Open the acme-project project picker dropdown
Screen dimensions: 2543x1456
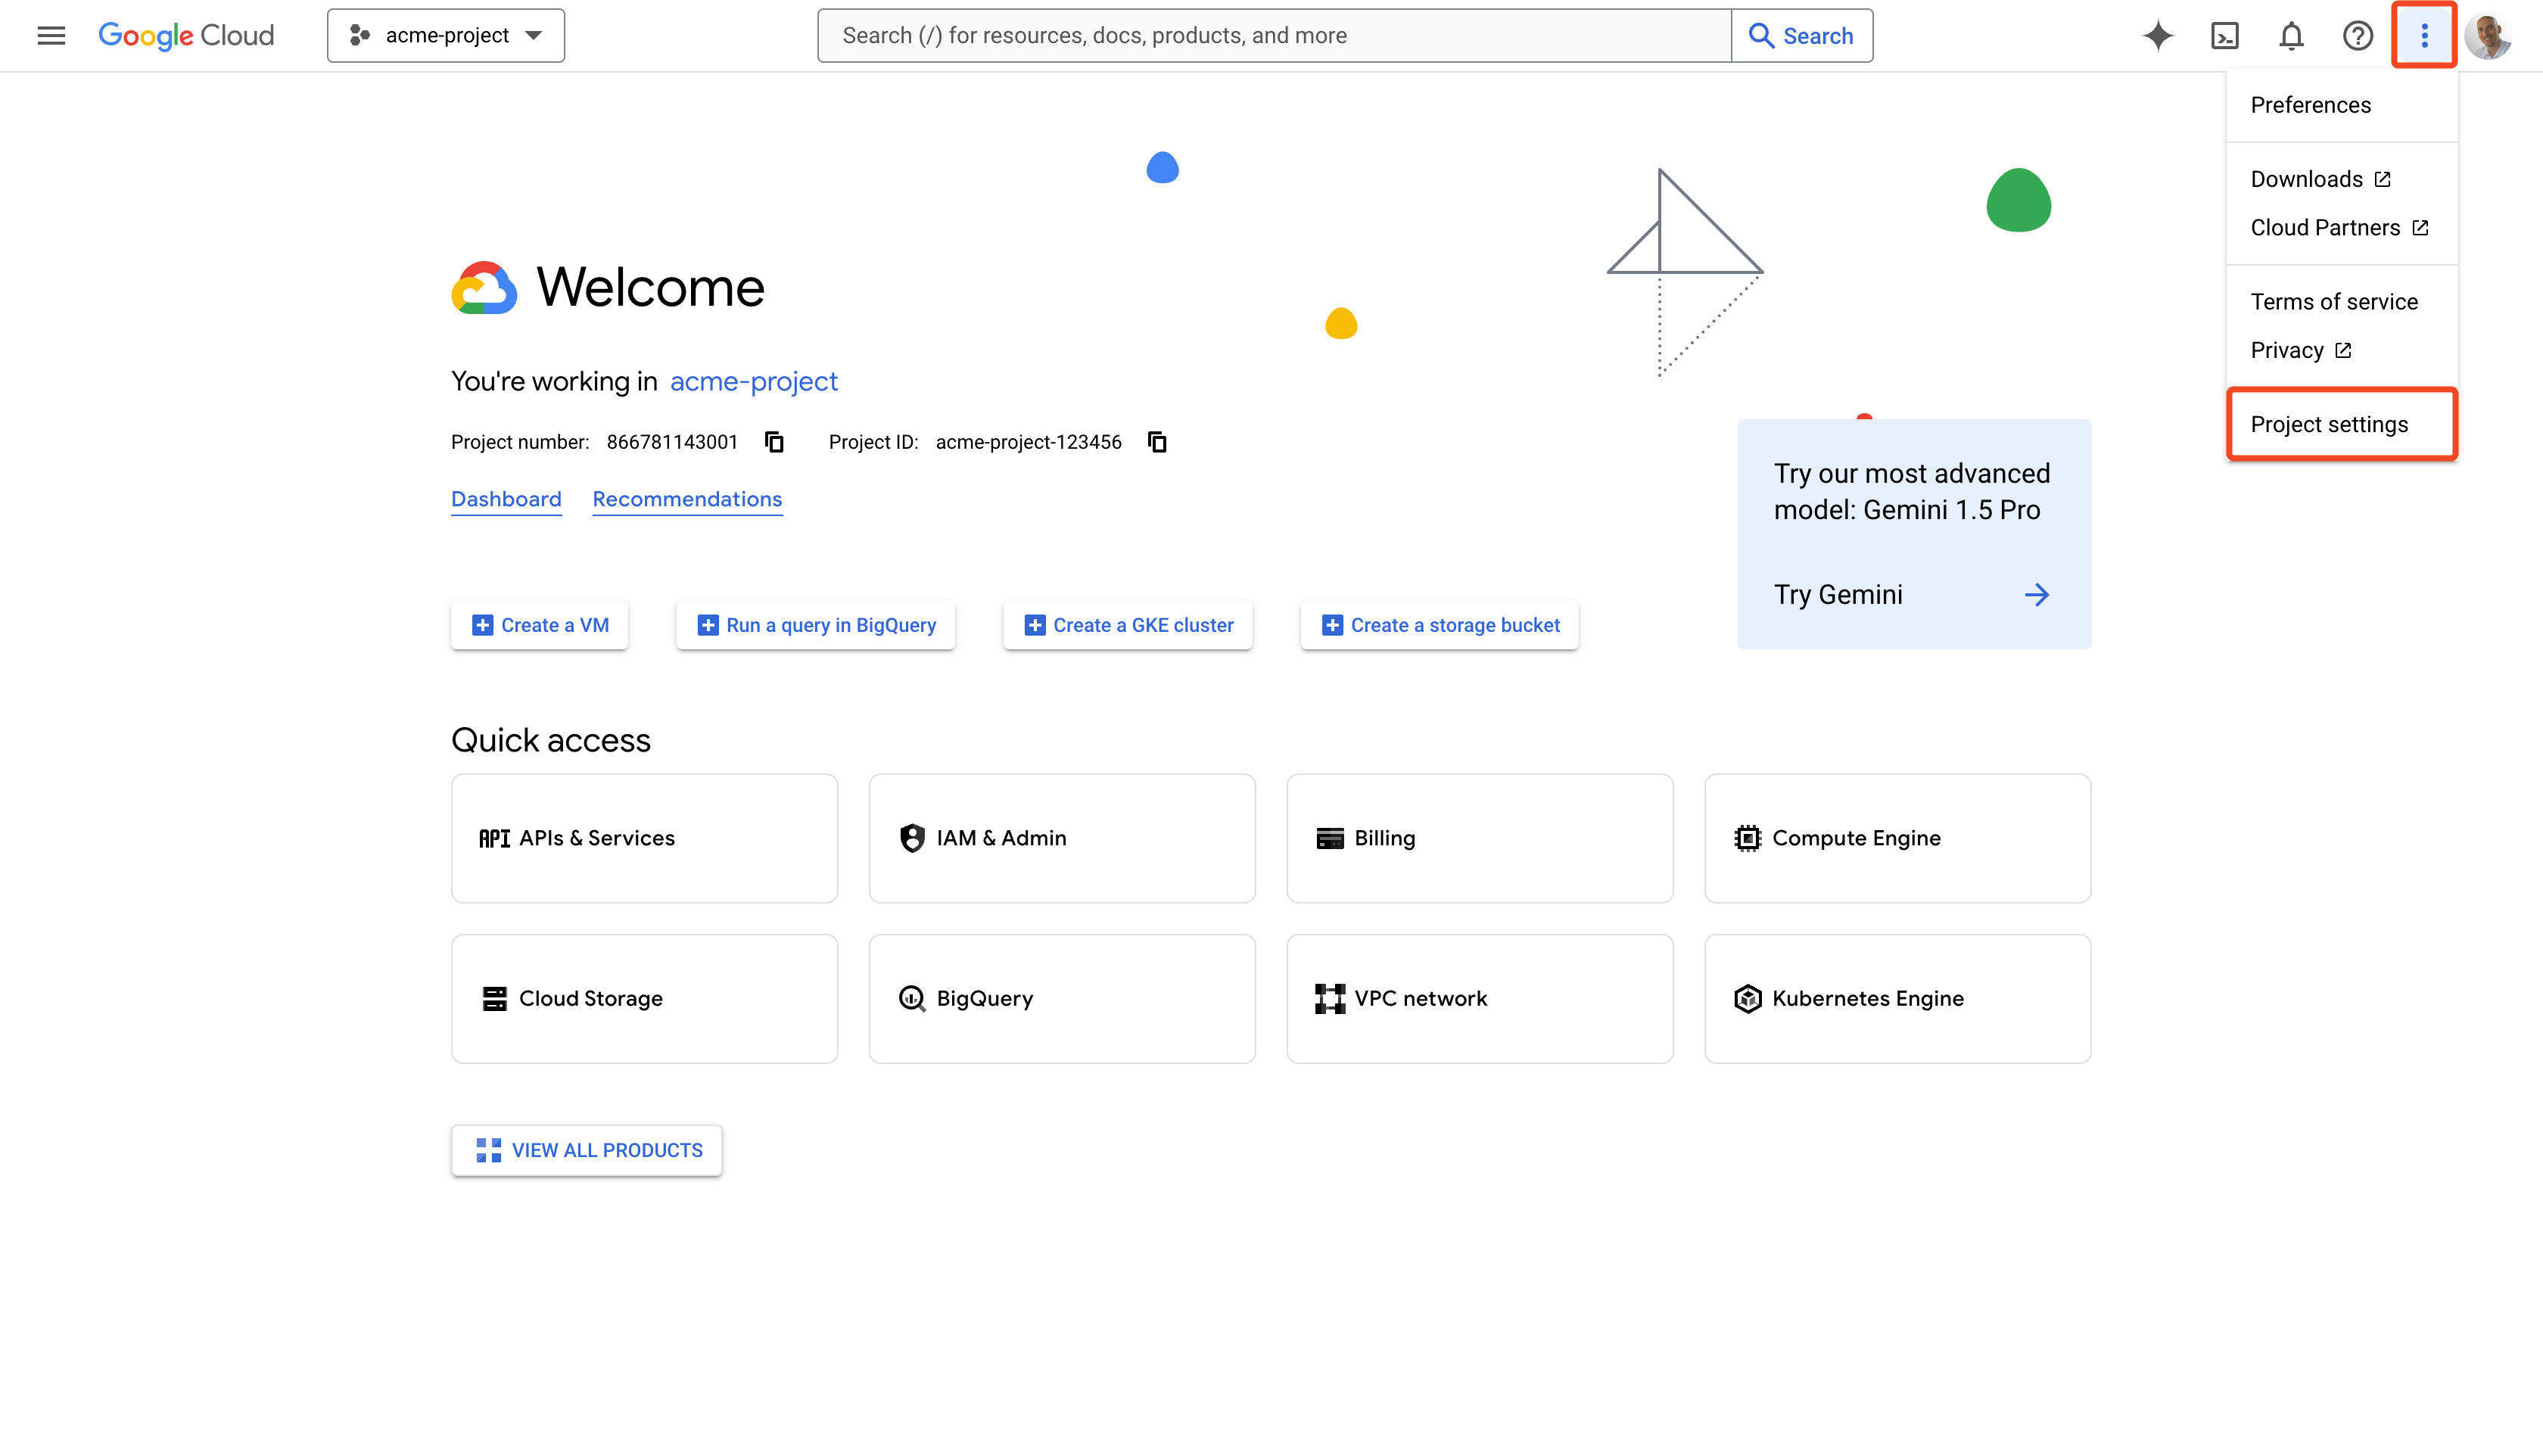pos(446,36)
